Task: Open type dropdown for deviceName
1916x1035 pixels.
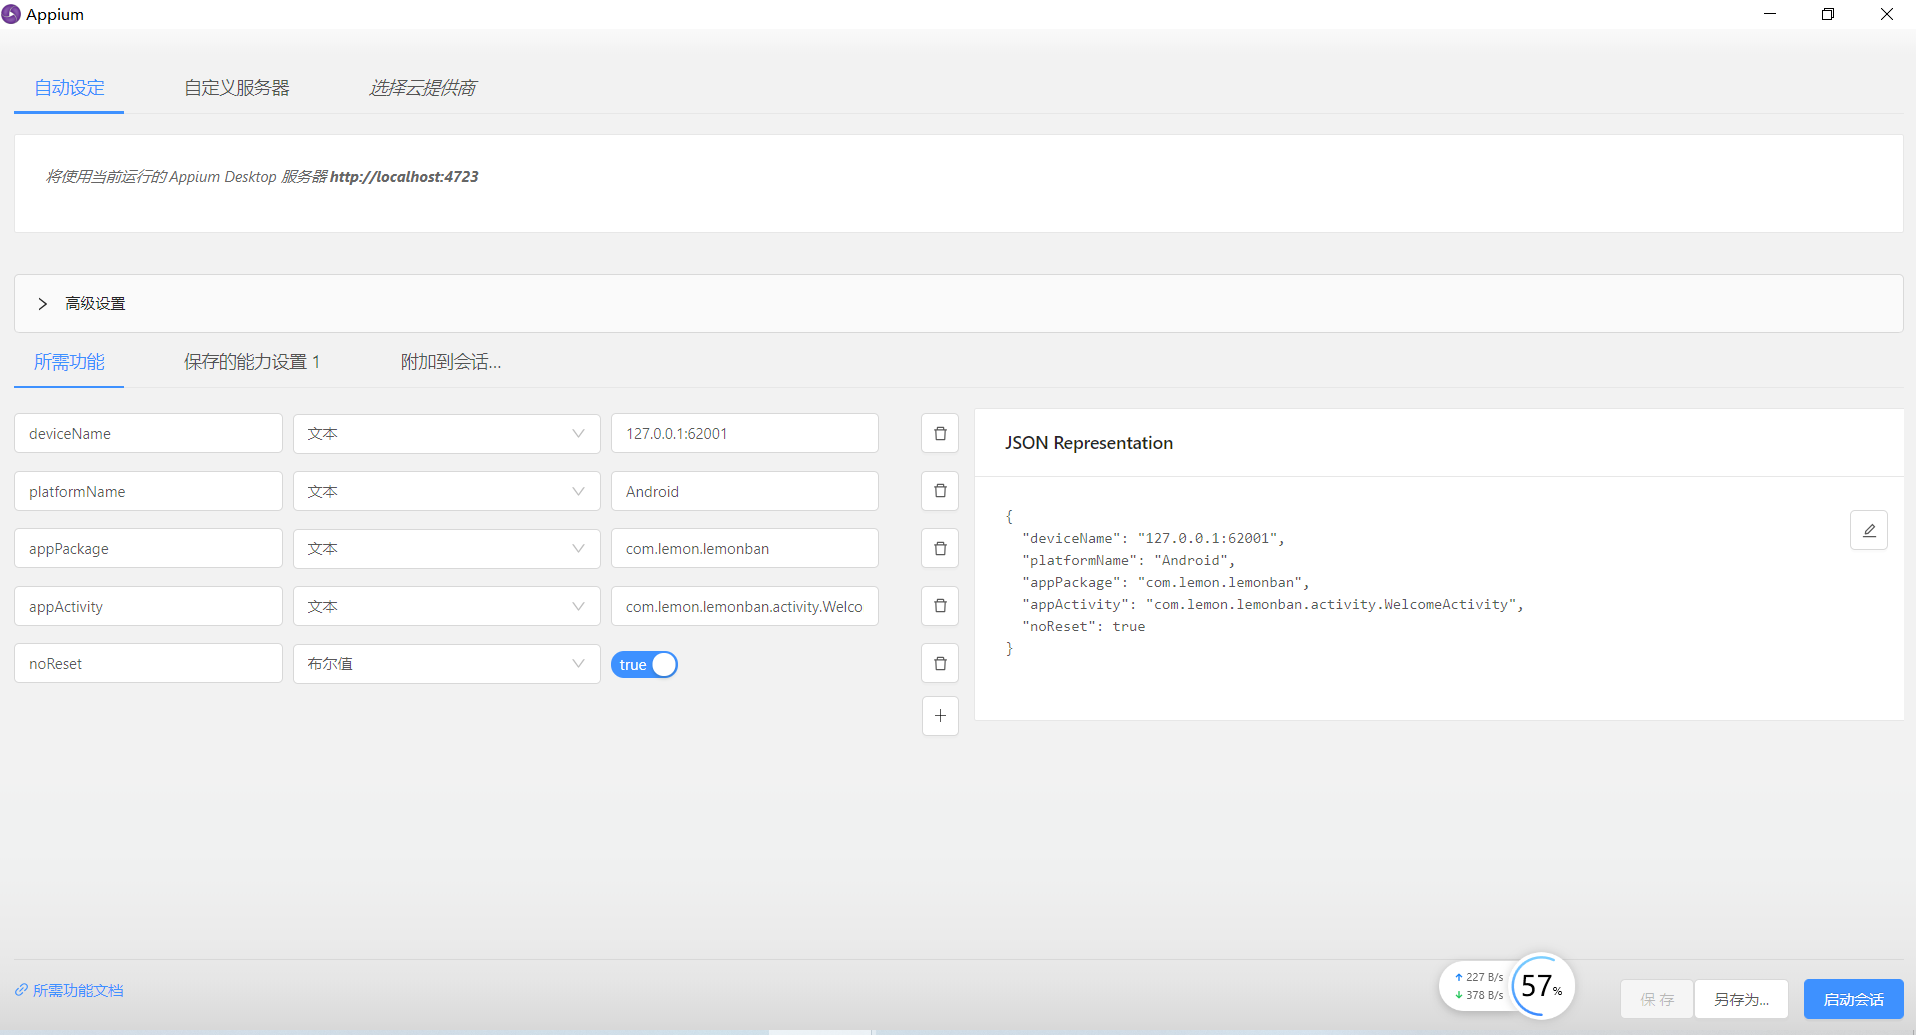Action: coord(446,433)
